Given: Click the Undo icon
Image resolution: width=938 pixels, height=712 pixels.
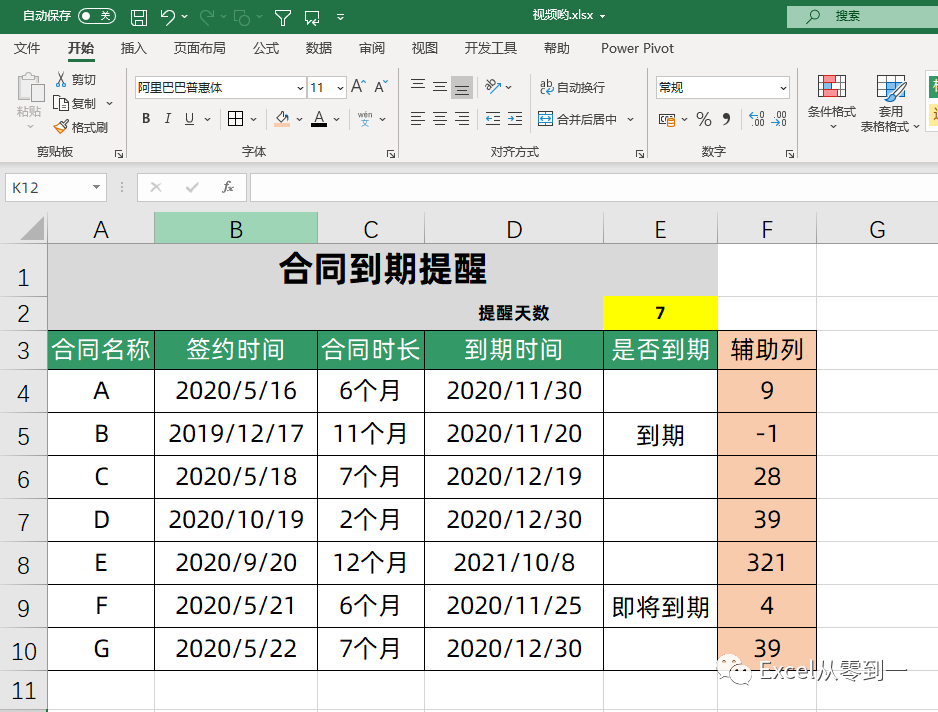Looking at the screenshot, I should coord(168,16).
